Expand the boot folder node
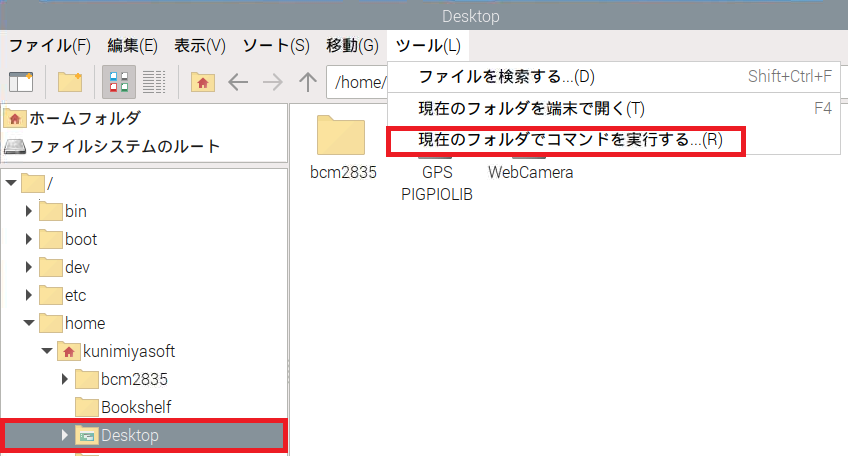This screenshot has height=456, width=848. coord(29,239)
